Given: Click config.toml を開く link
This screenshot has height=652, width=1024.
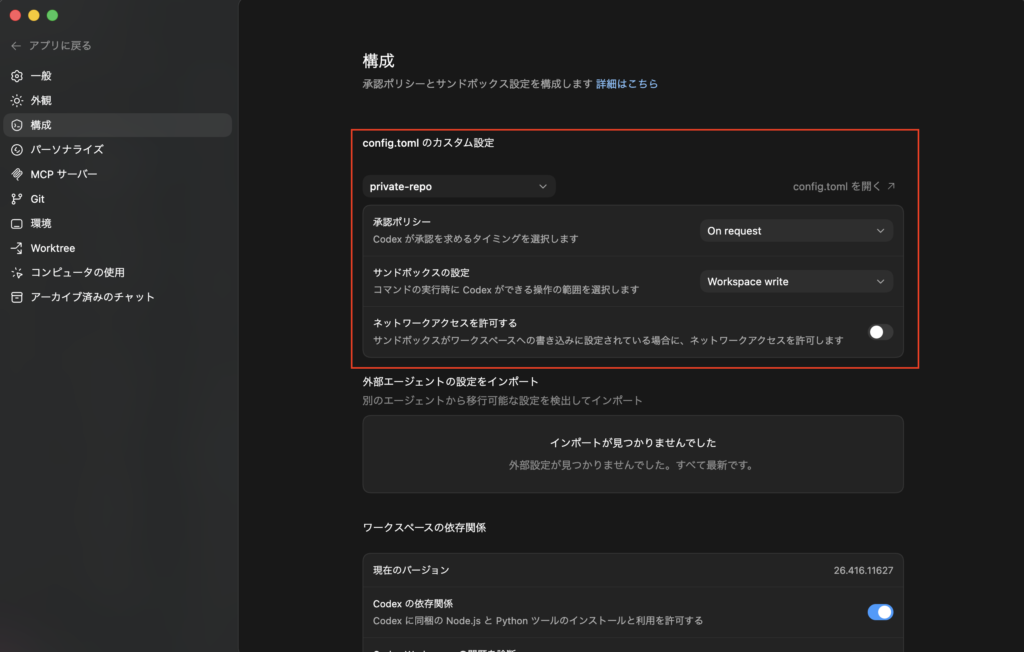Looking at the screenshot, I should click(844, 187).
